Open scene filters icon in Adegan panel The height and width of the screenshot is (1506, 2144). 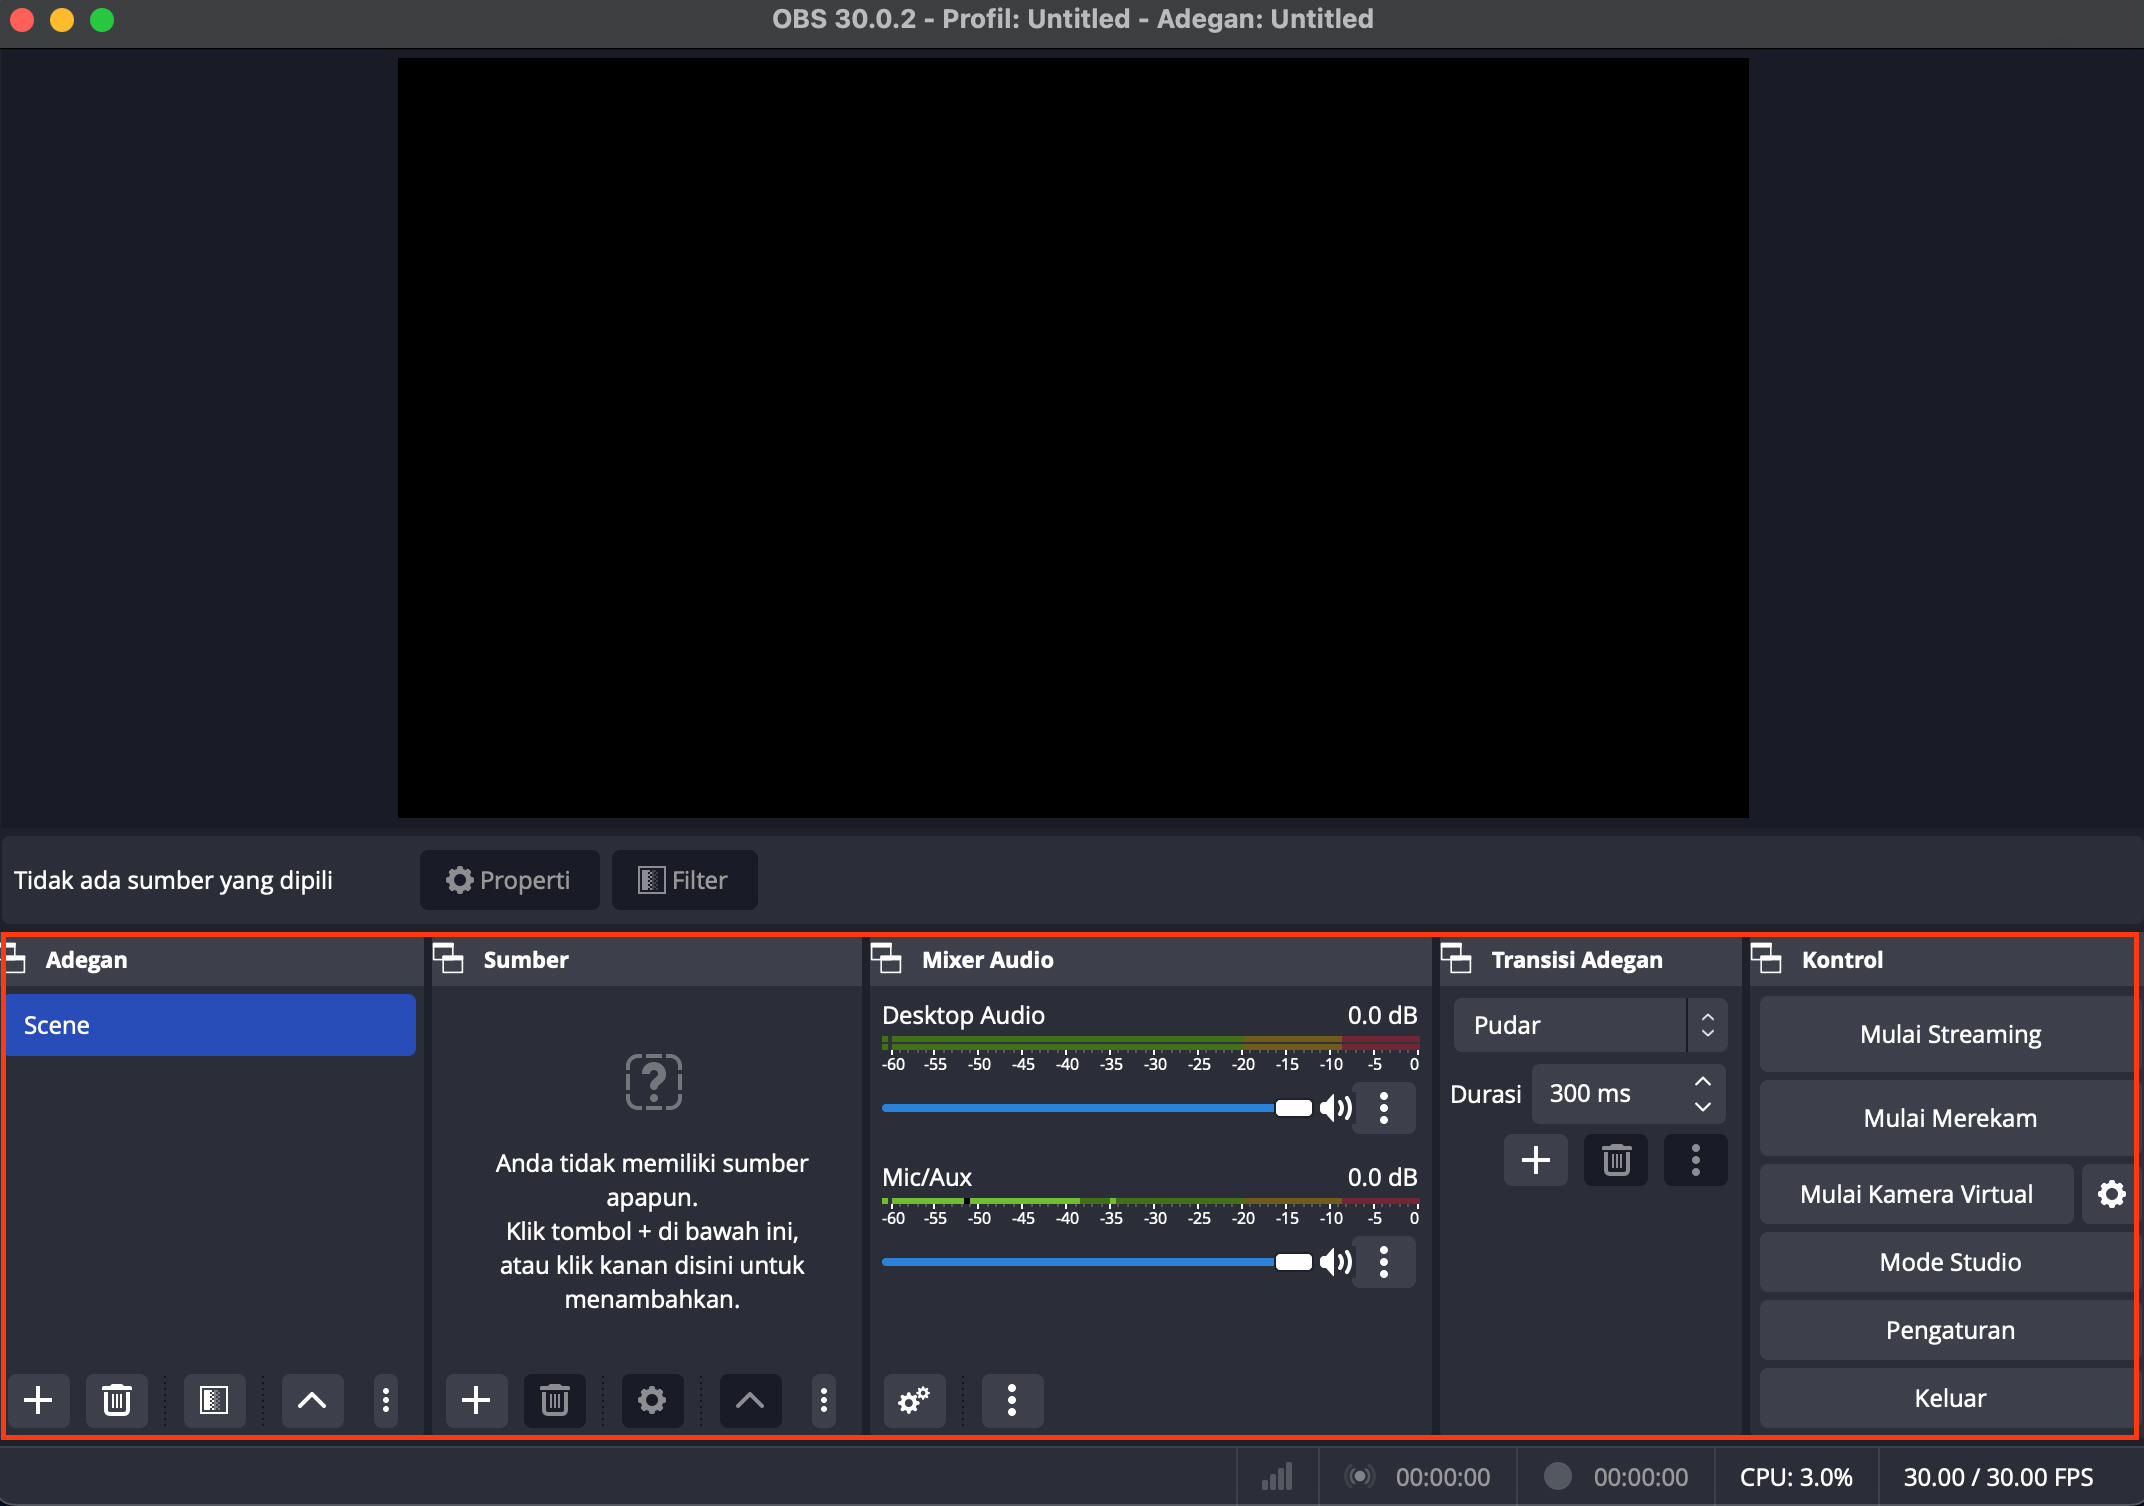(x=214, y=1400)
